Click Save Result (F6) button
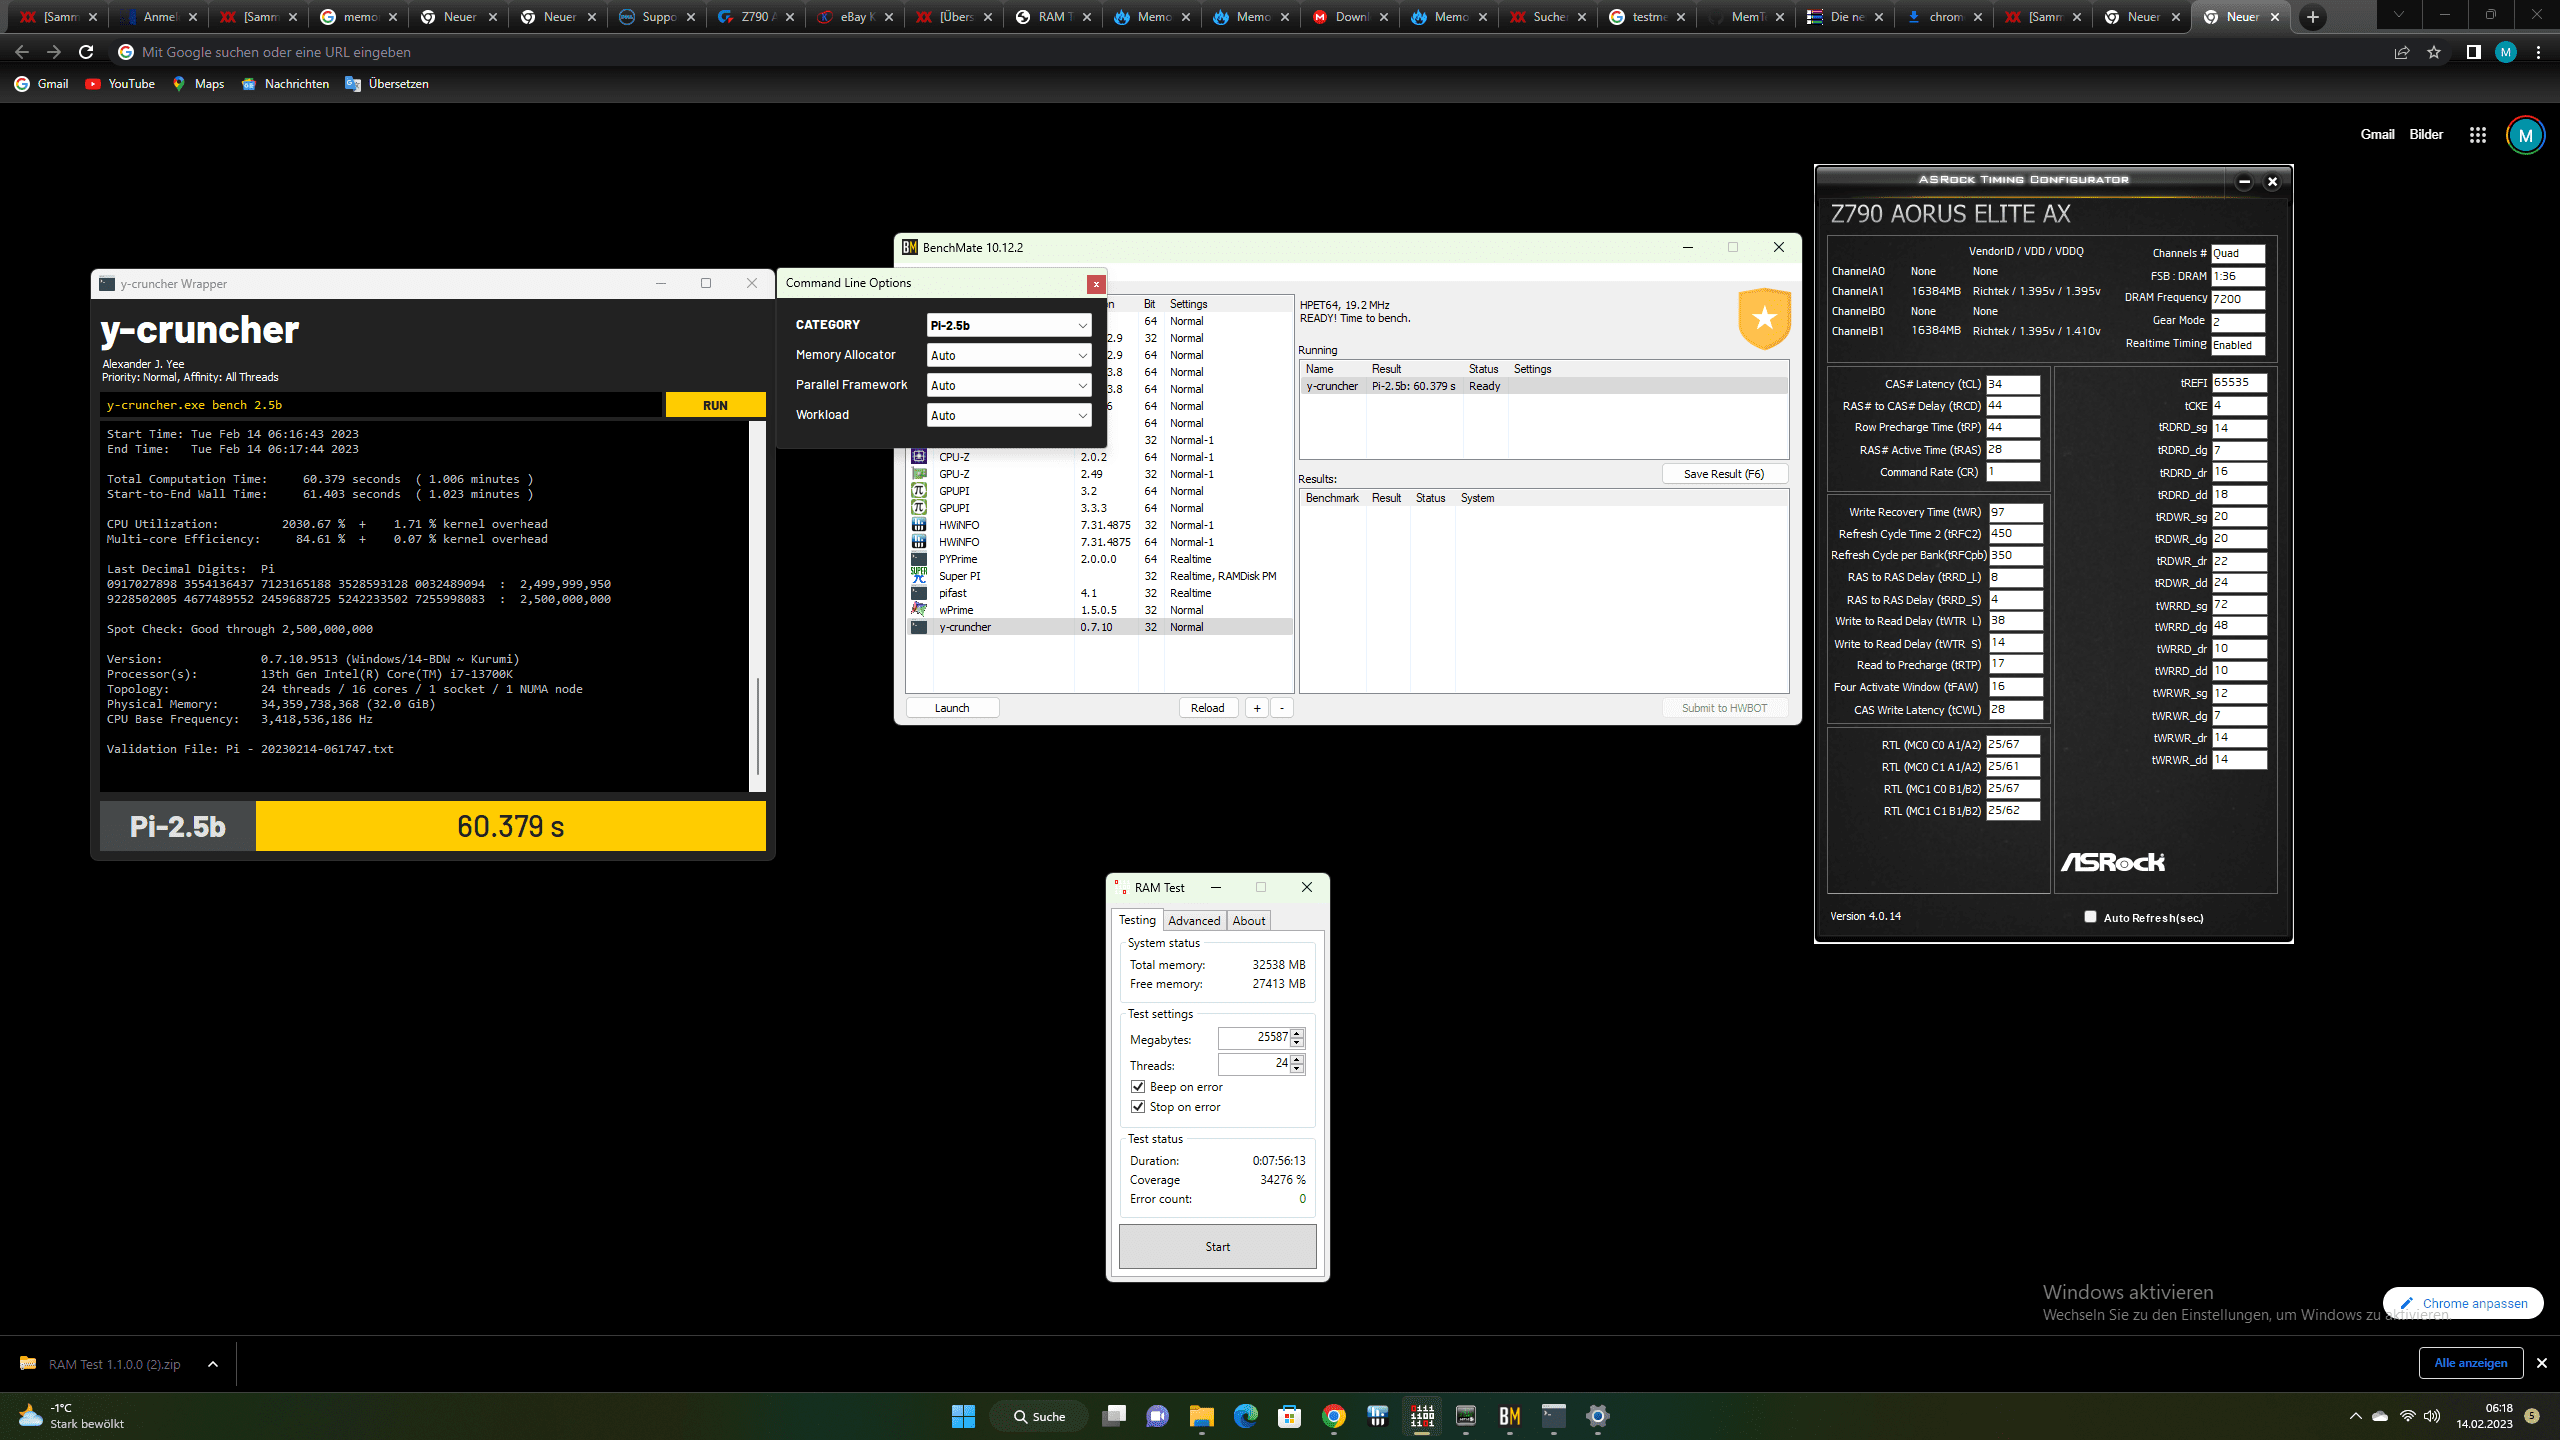This screenshot has height=1440, width=2560. [x=1724, y=474]
